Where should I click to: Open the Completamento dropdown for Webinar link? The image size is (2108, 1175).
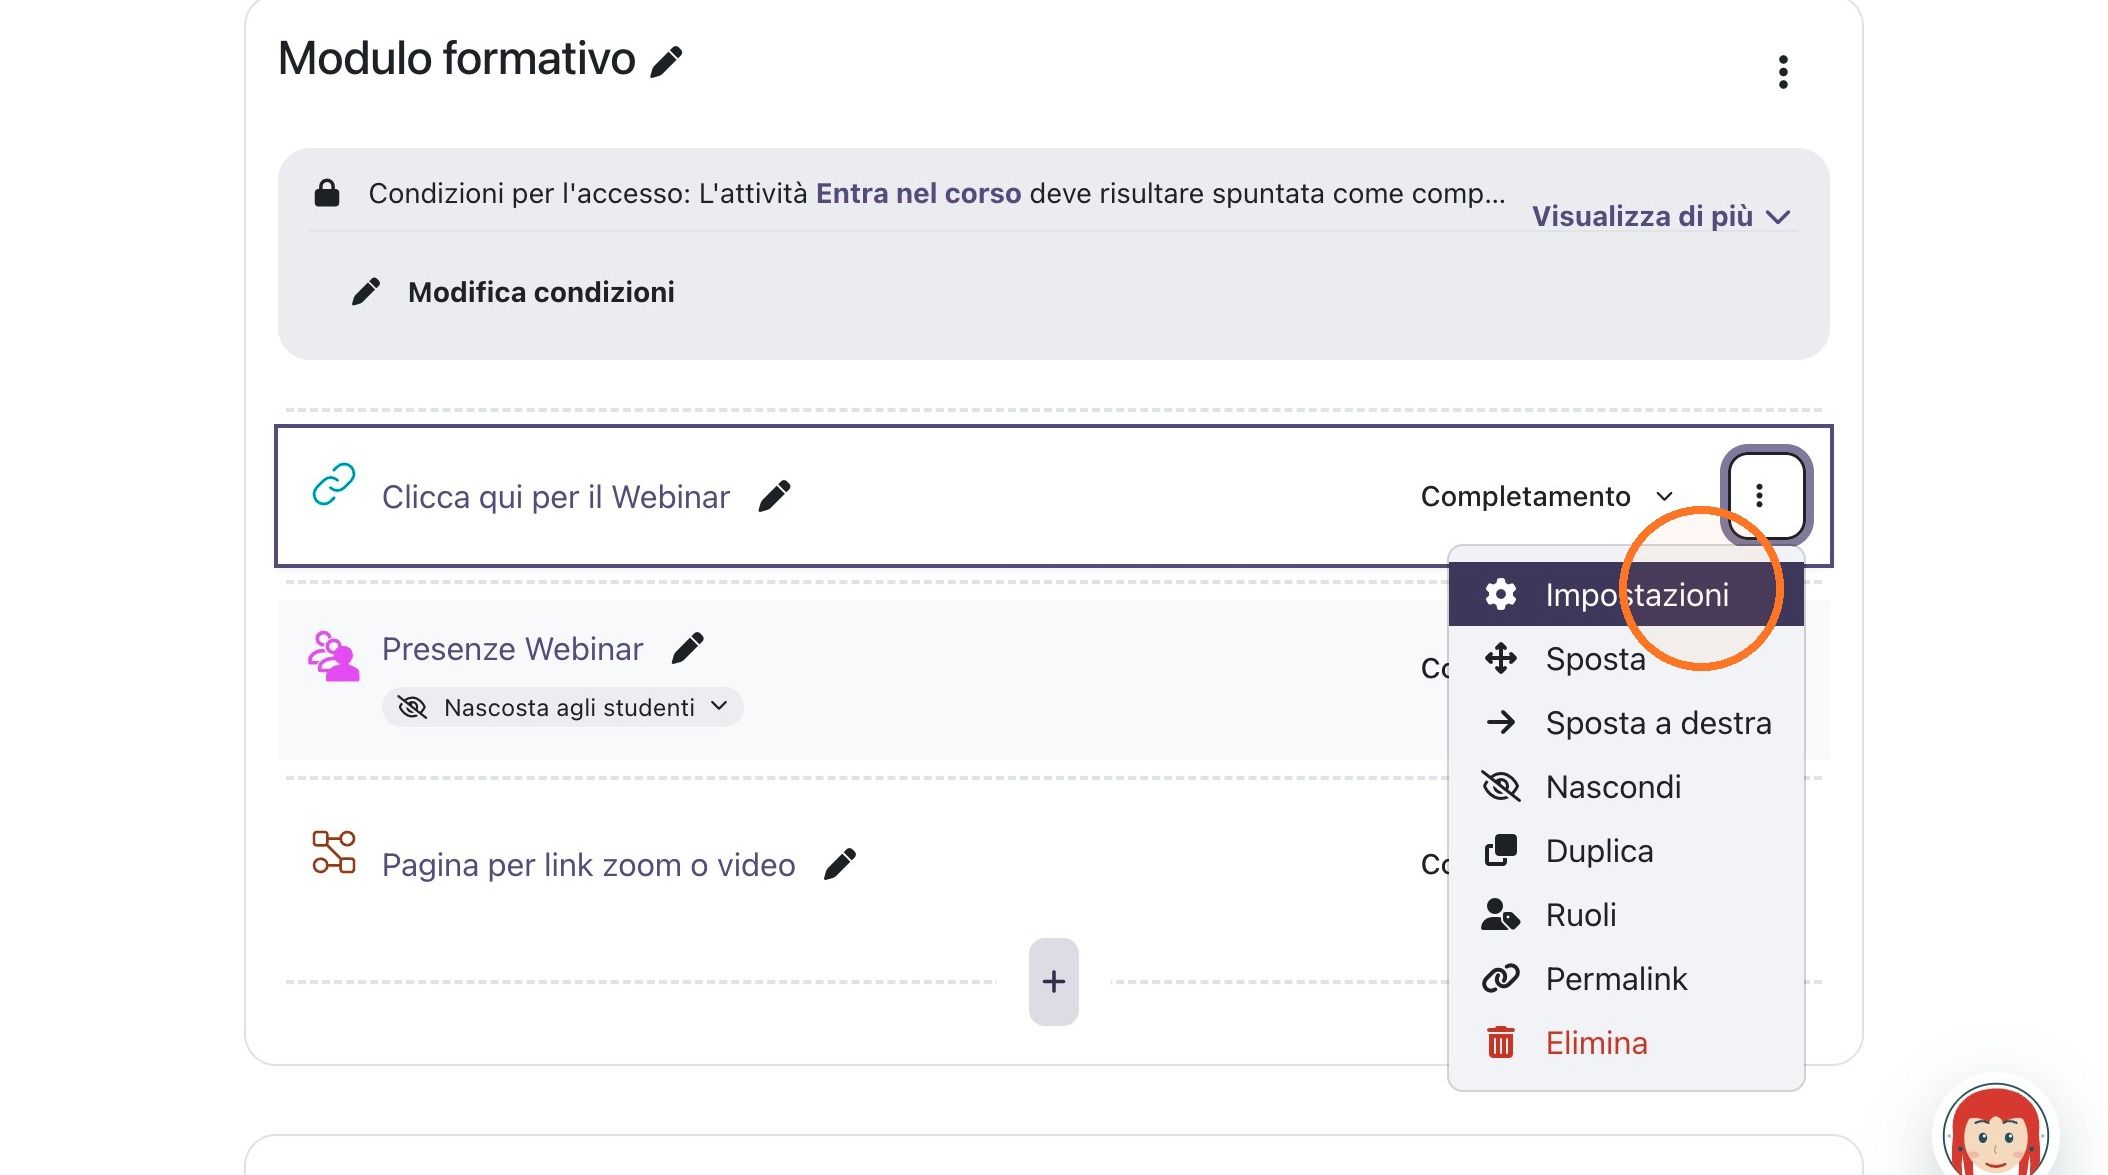pyautogui.click(x=1547, y=497)
